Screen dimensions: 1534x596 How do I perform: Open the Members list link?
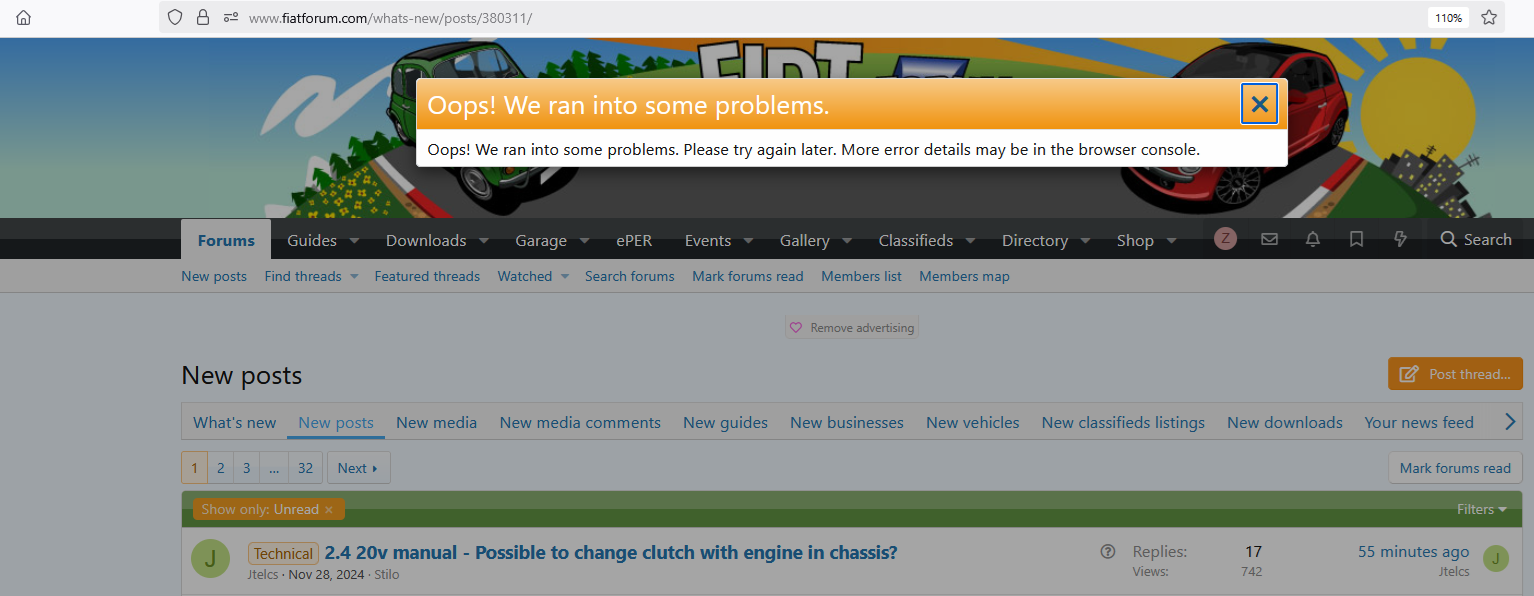tap(861, 276)
